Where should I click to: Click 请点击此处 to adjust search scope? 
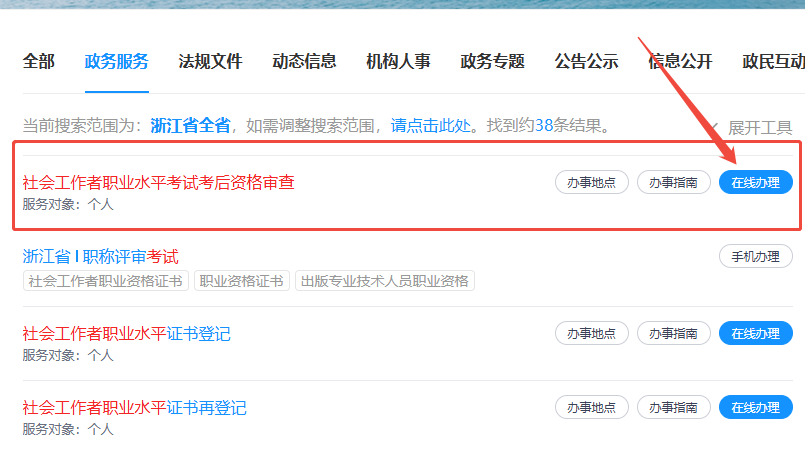(431, 125)
